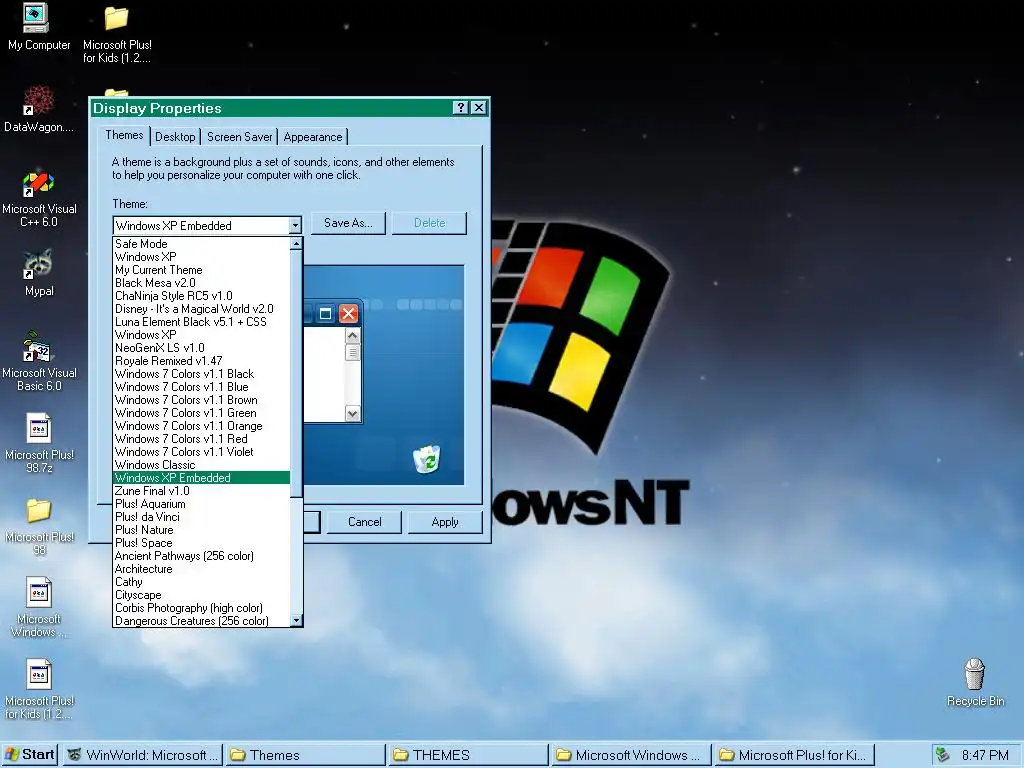
Task: Click the theme list scroll down arrow
Action: [296, 620]
